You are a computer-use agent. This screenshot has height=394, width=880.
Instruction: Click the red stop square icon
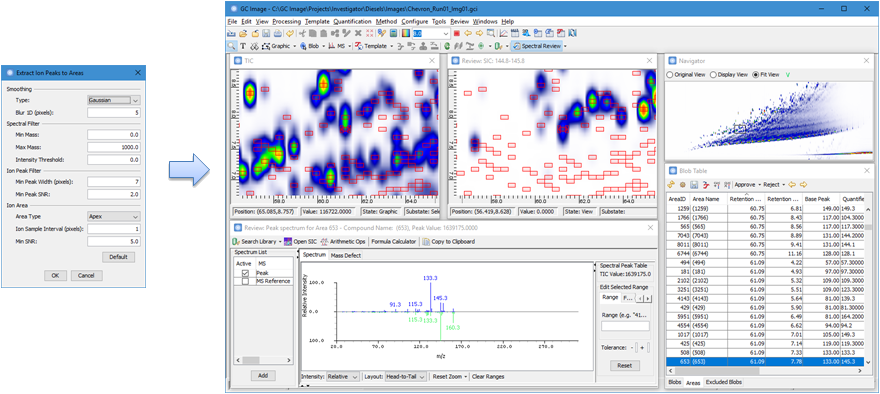[457, 34]
